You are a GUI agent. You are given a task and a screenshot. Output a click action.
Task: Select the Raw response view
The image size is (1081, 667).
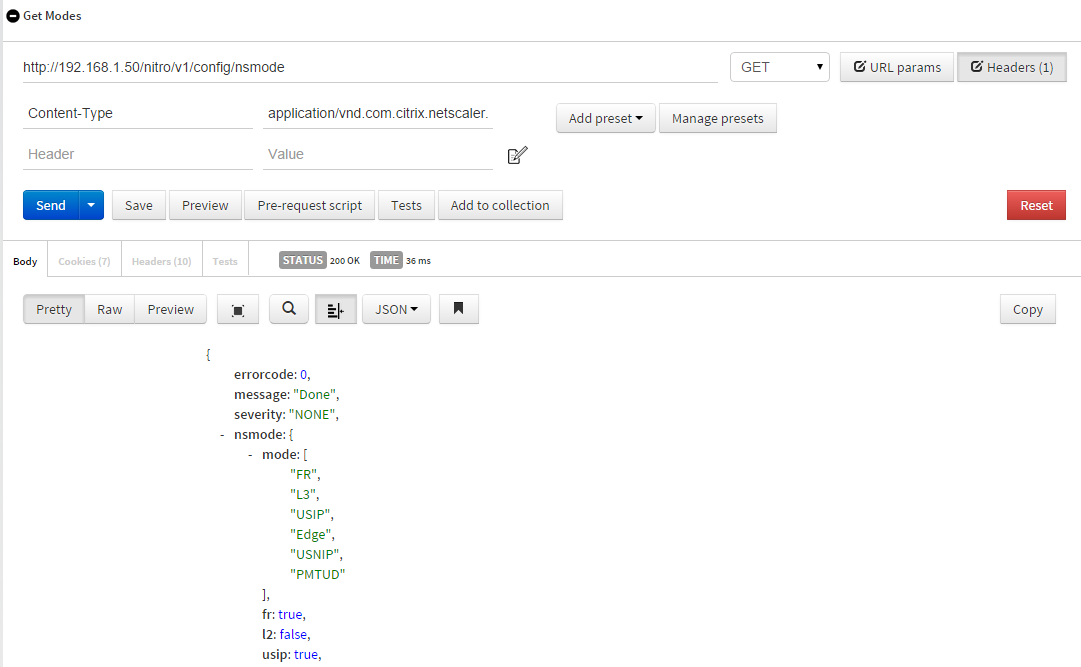coord(109,310)
